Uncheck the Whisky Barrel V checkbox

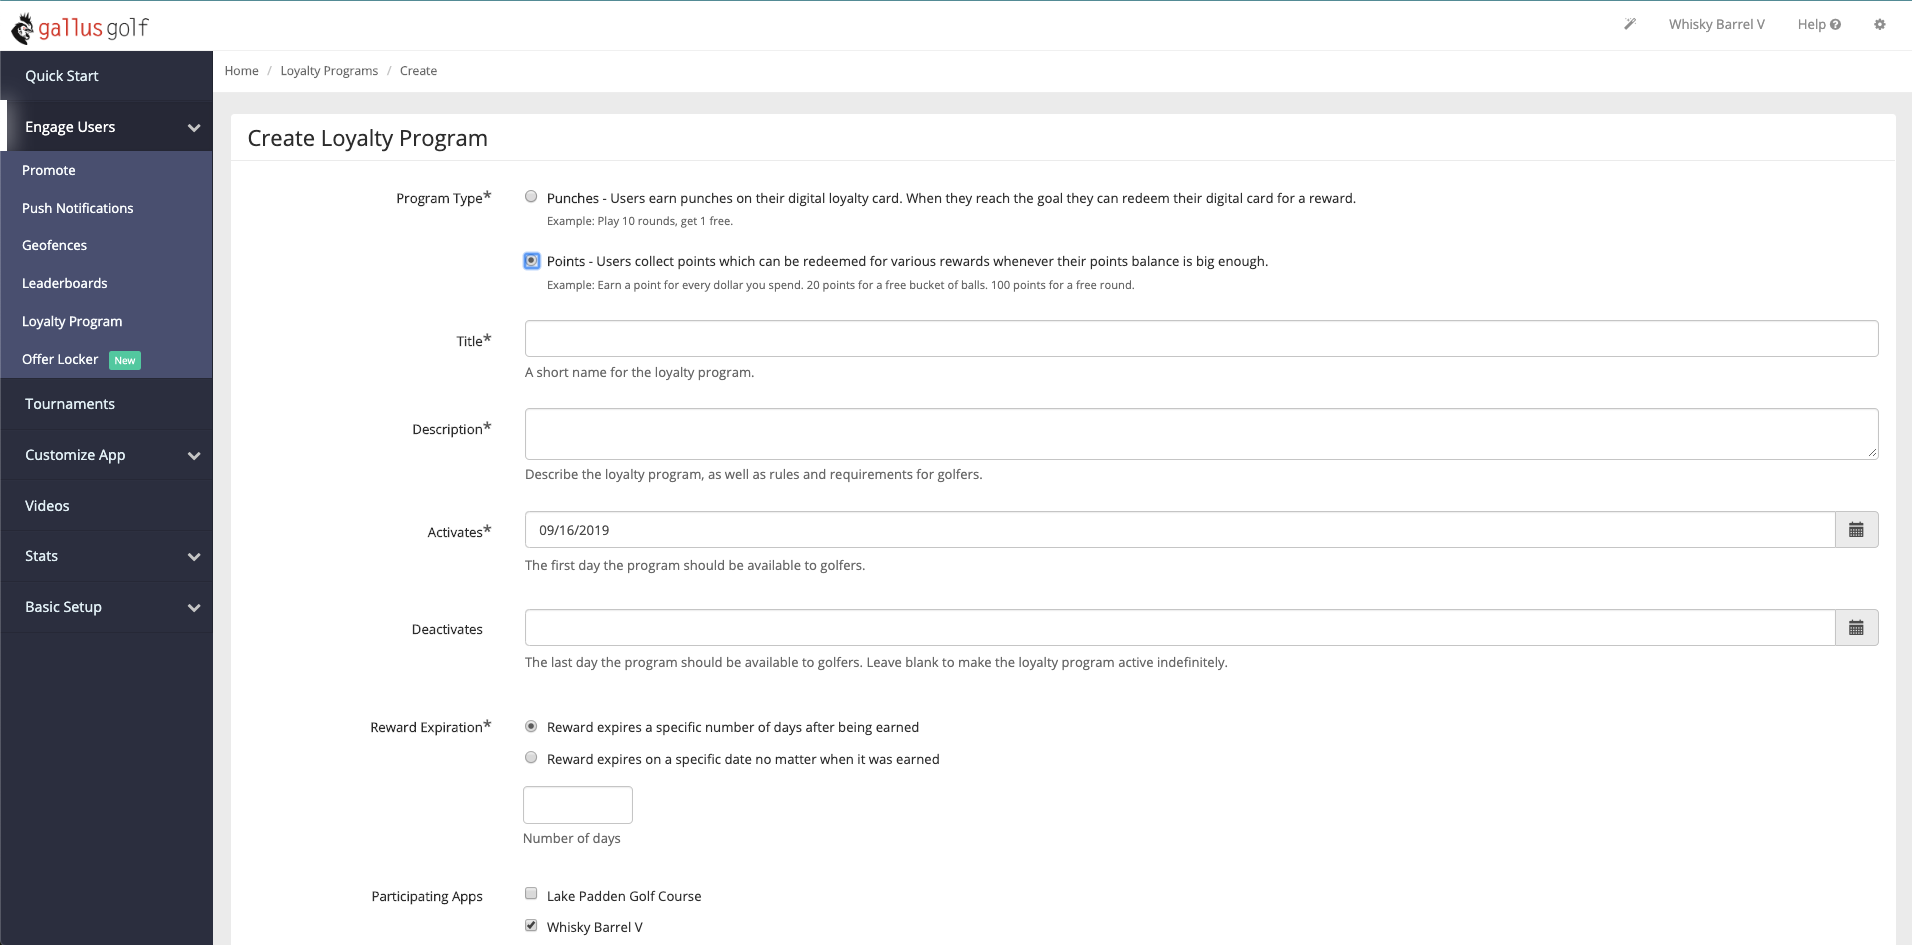pyautogui.click(x=531, y=925)
